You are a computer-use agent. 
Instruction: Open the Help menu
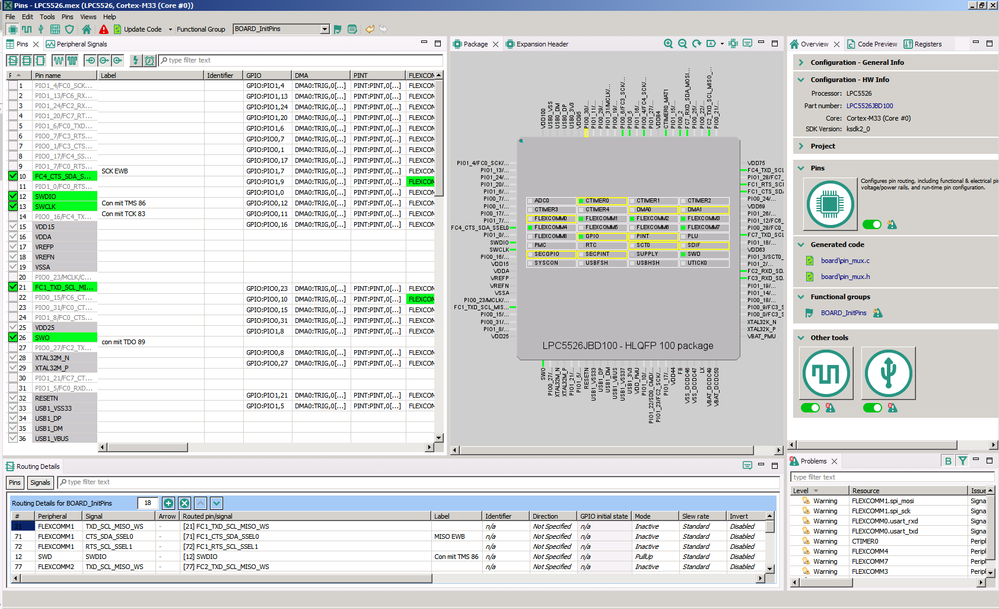point(110,17)
